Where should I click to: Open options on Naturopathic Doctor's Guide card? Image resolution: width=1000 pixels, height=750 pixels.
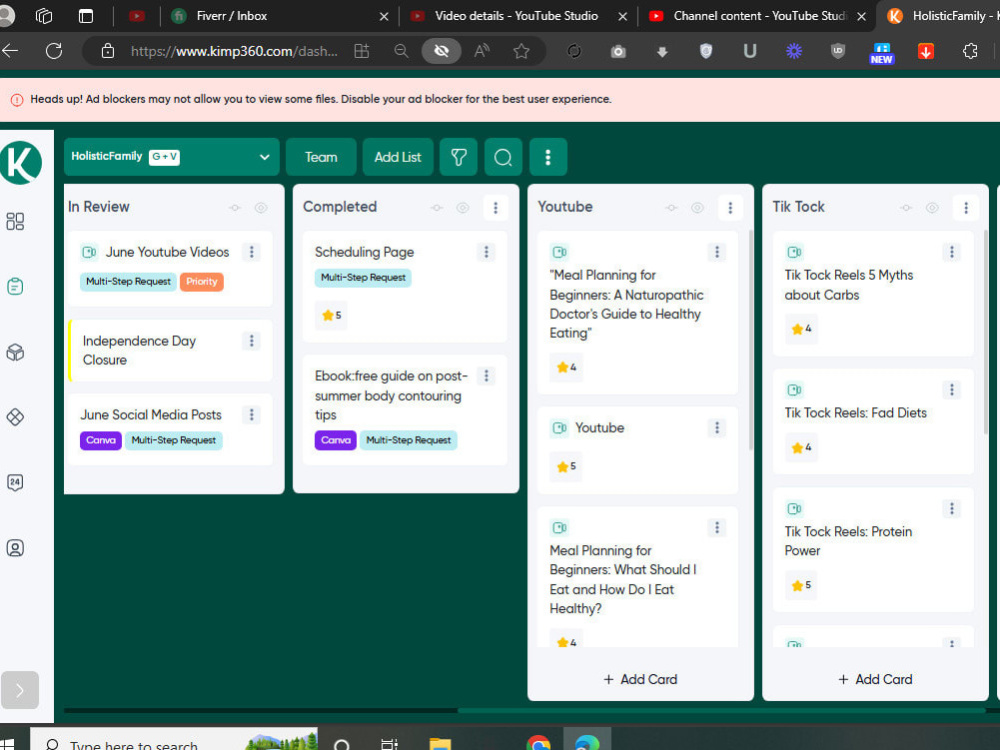pyautogui.click(x=717, y=252)
